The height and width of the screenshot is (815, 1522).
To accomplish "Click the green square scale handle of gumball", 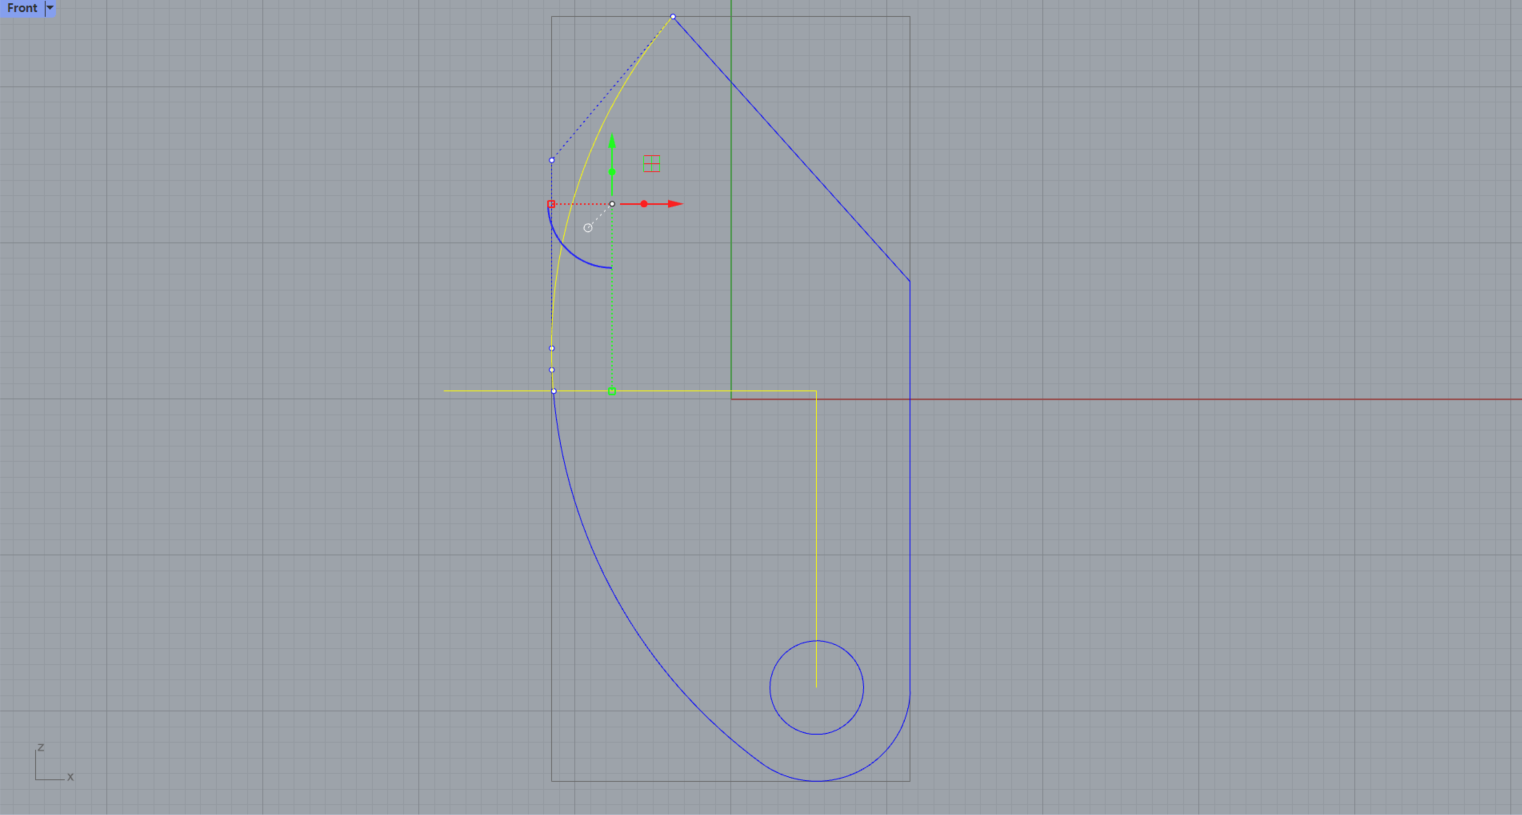I will pos(611,391).
